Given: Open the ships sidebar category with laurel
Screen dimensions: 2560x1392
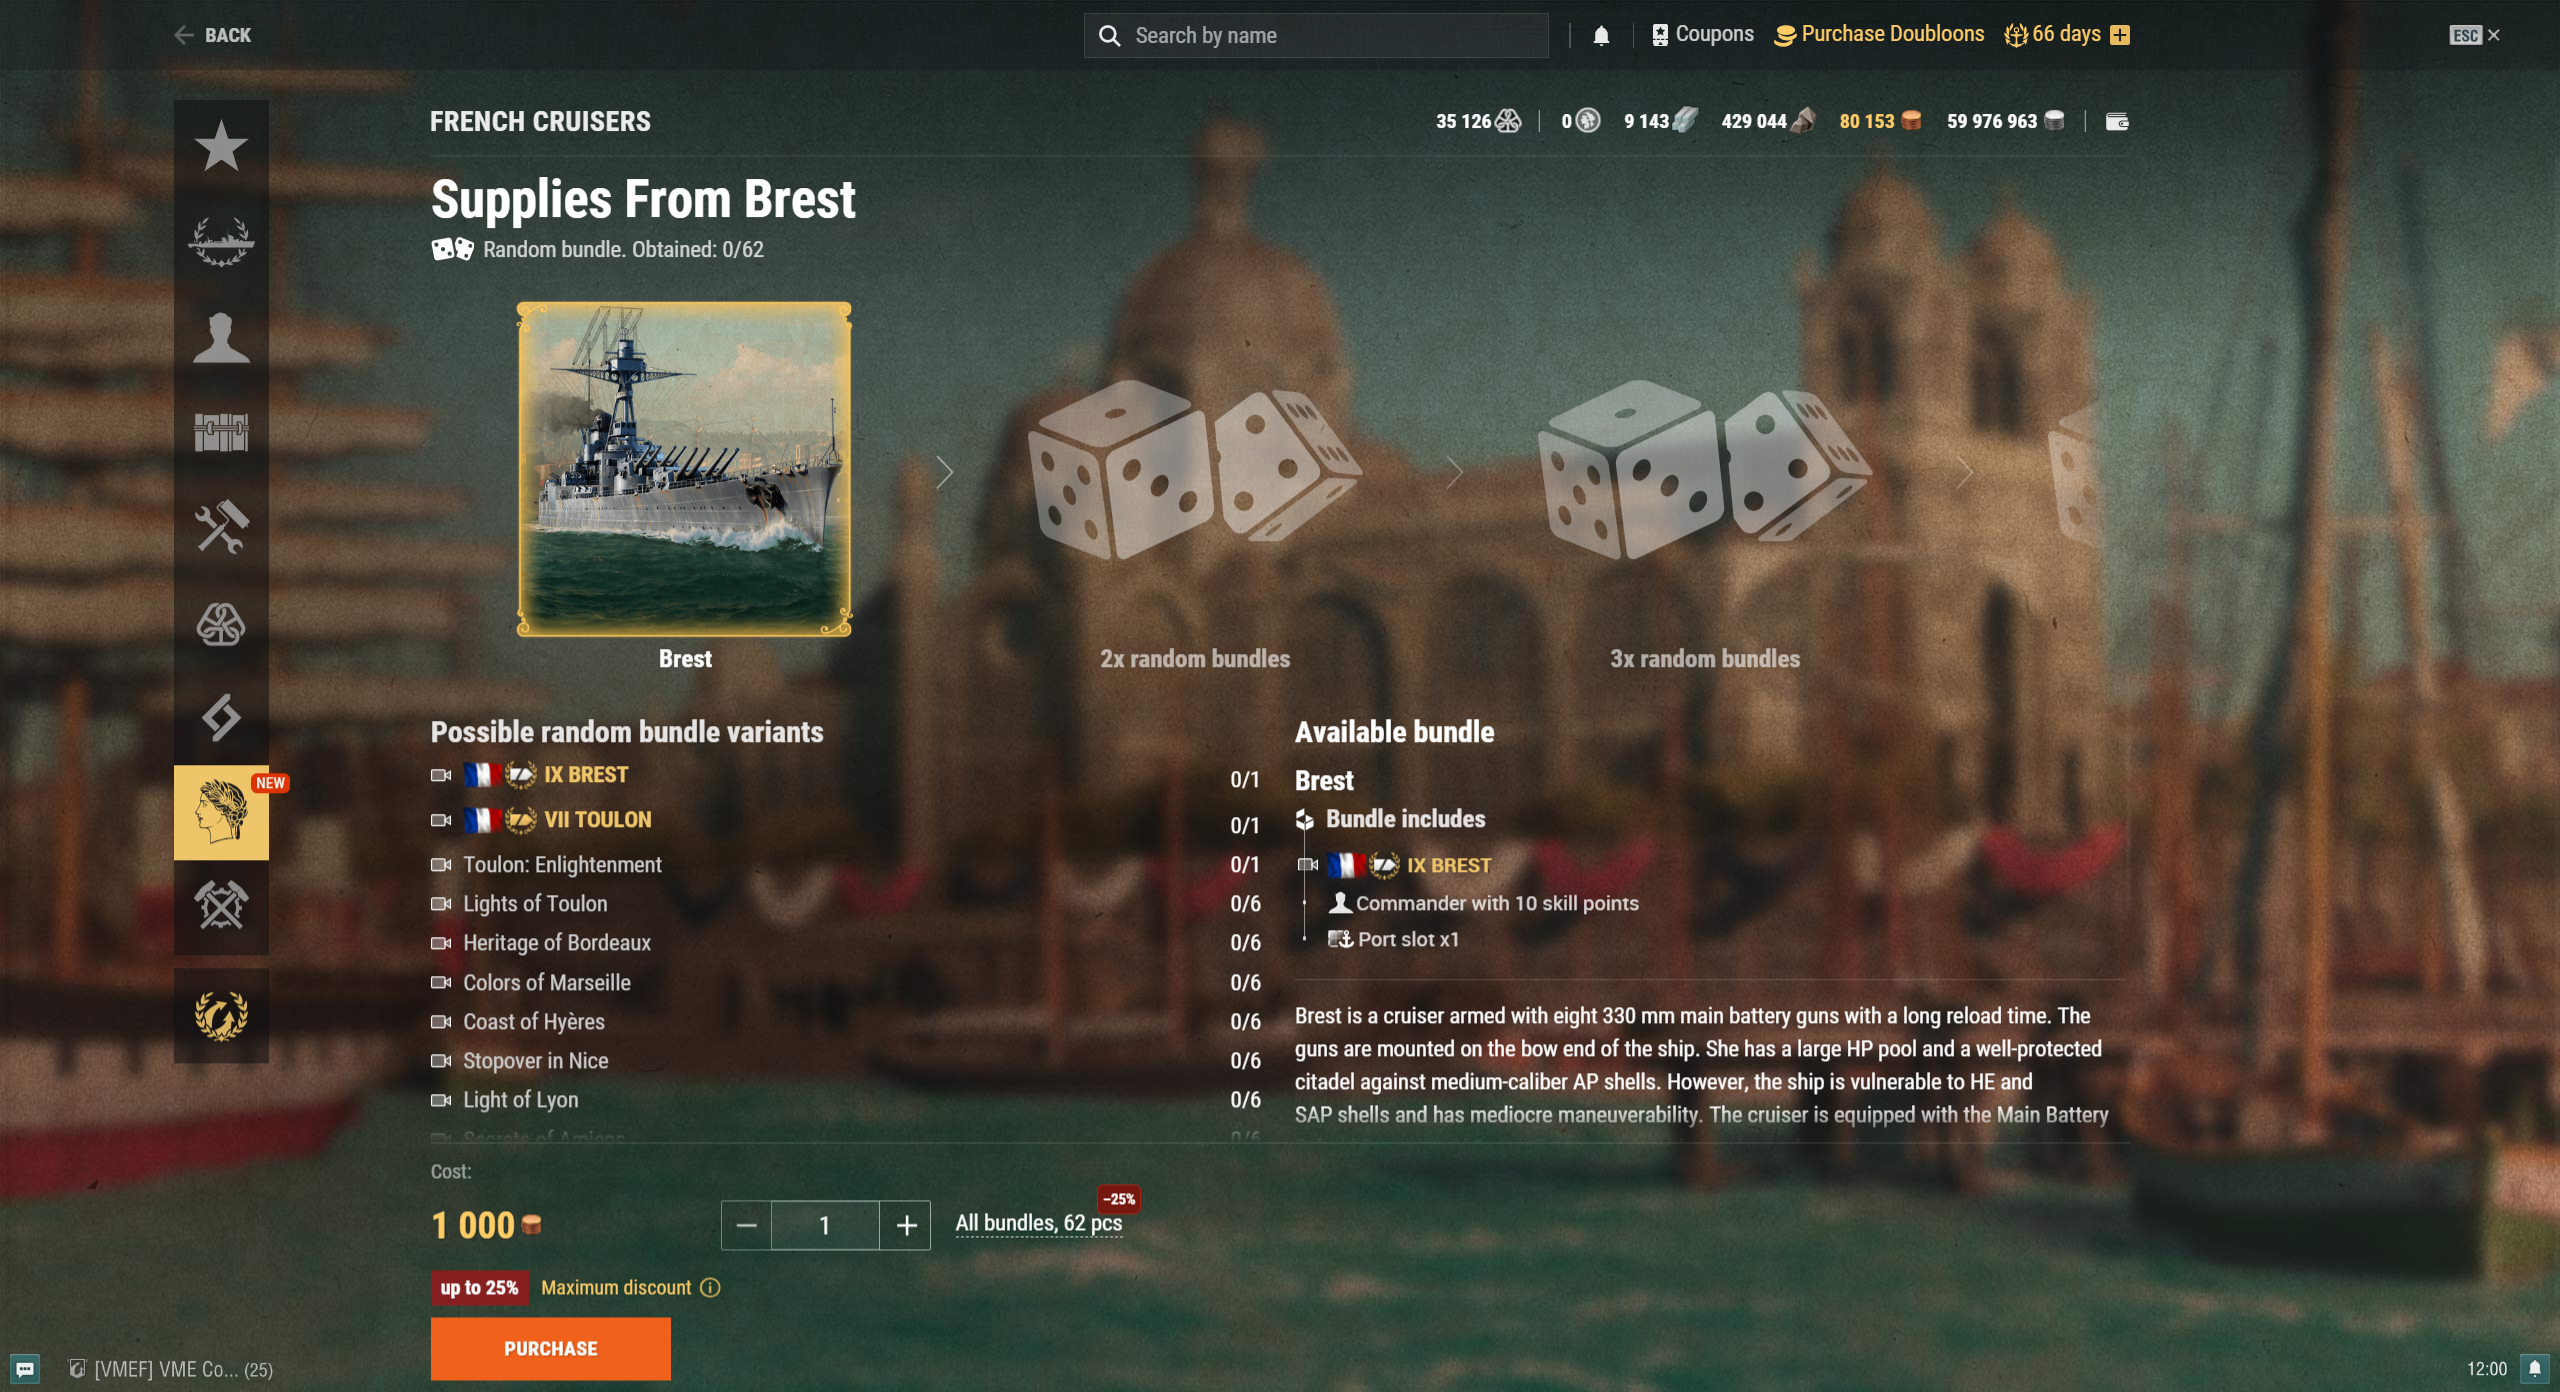Looking at the screenshot, I should click(x=221, y=241).
